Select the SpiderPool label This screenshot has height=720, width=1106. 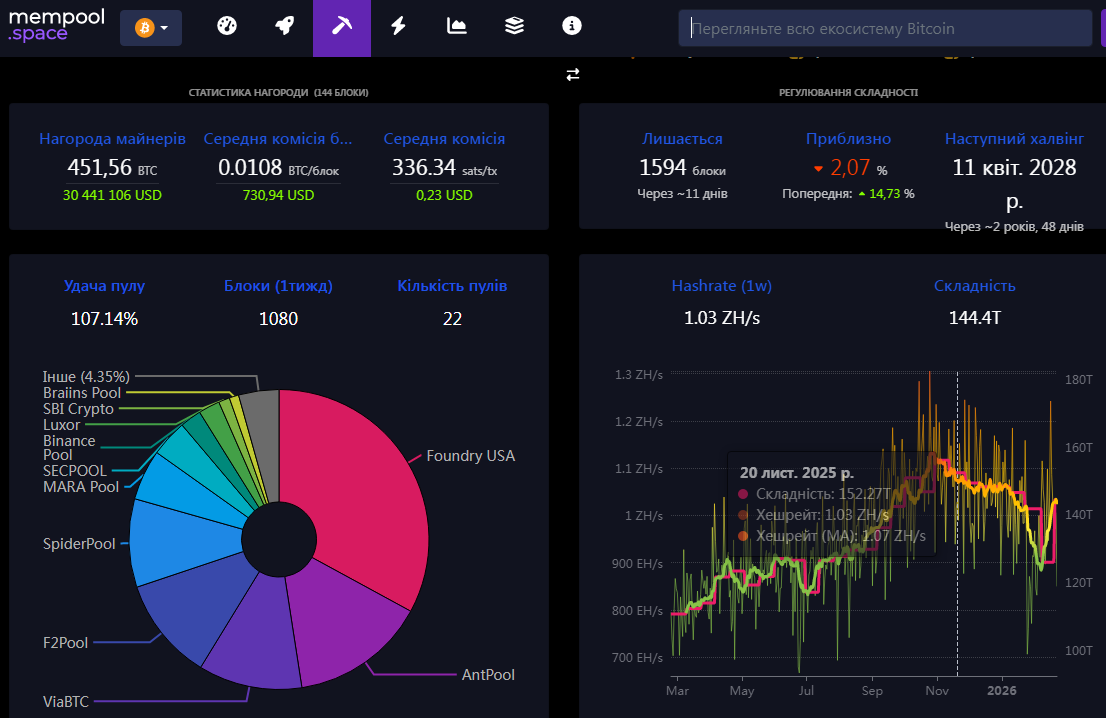79,544
